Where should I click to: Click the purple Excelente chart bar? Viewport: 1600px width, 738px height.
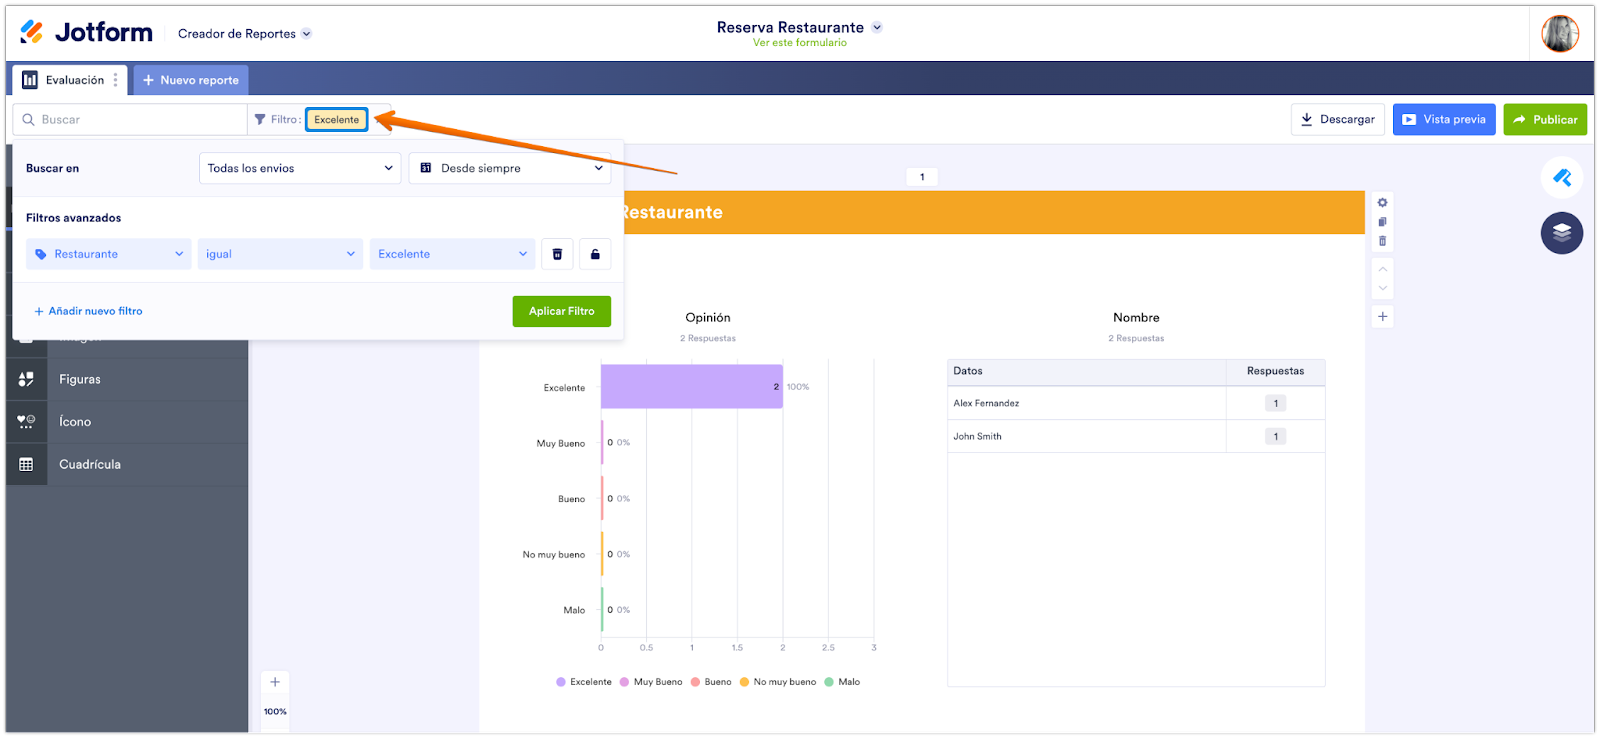[x=690, y=387]
